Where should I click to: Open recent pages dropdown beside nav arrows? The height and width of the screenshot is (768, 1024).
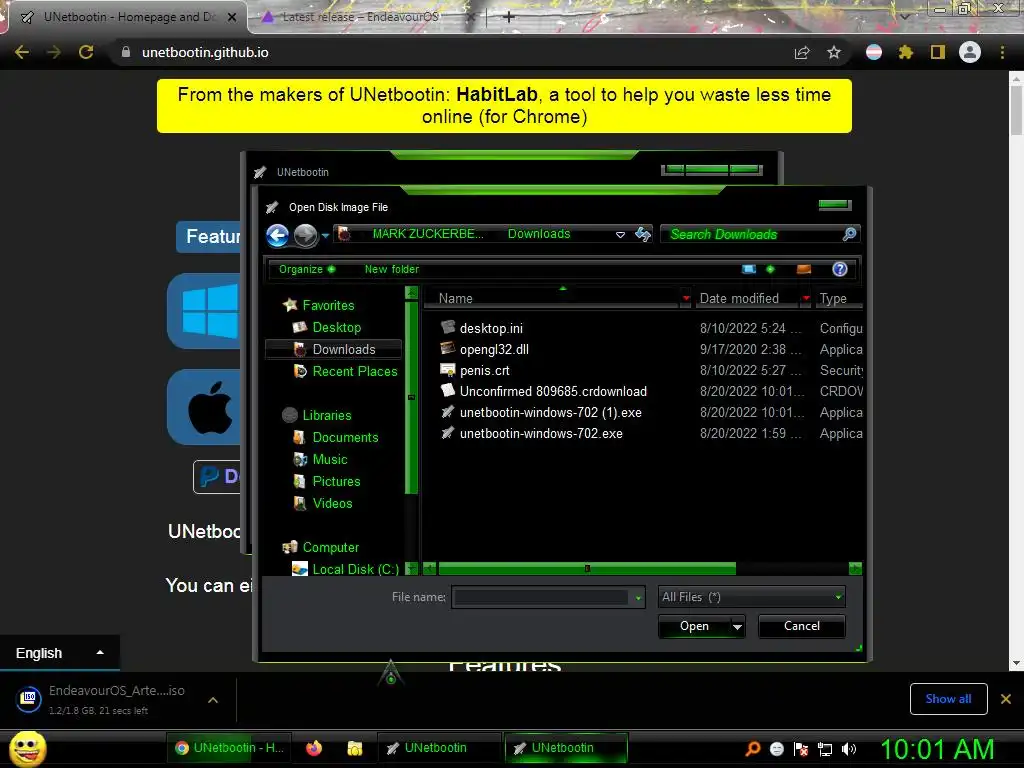pos(325,236)
